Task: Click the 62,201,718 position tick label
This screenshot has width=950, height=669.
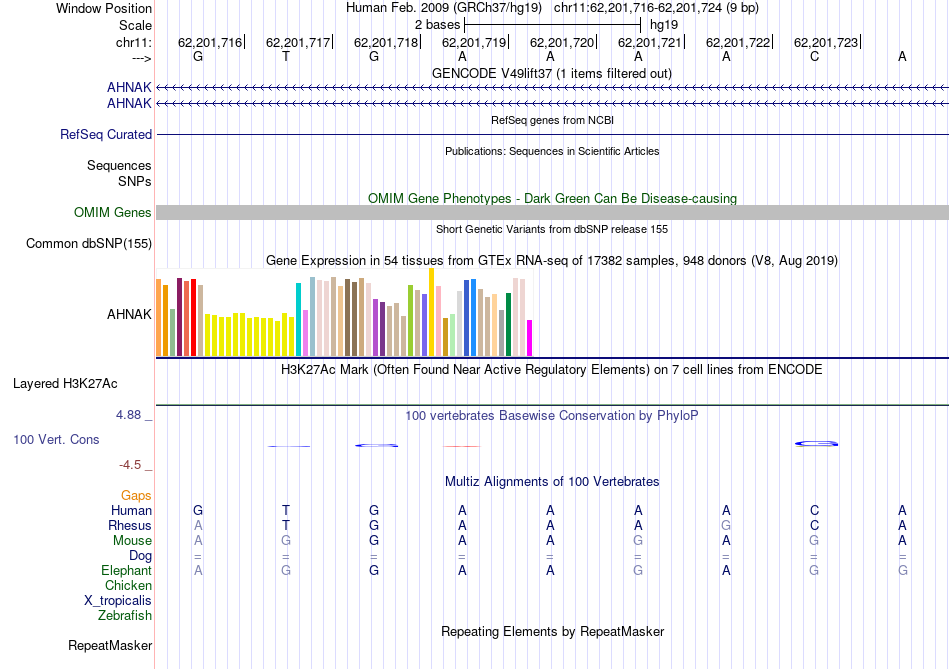Action: [386, 42]
